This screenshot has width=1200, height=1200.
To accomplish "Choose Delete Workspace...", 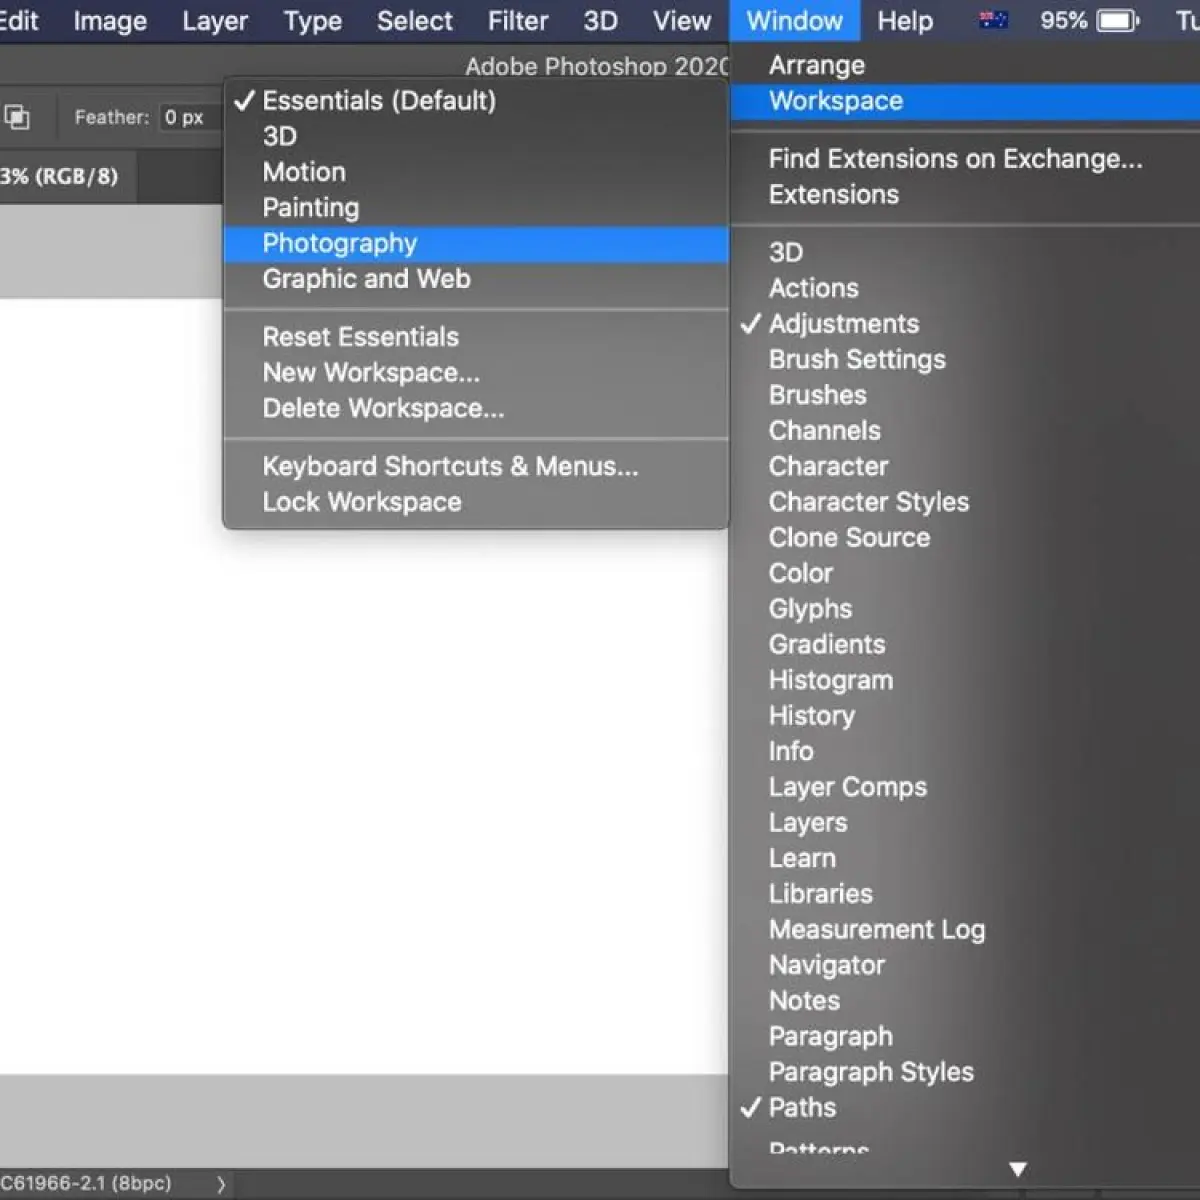I will (x=476, y=409).
